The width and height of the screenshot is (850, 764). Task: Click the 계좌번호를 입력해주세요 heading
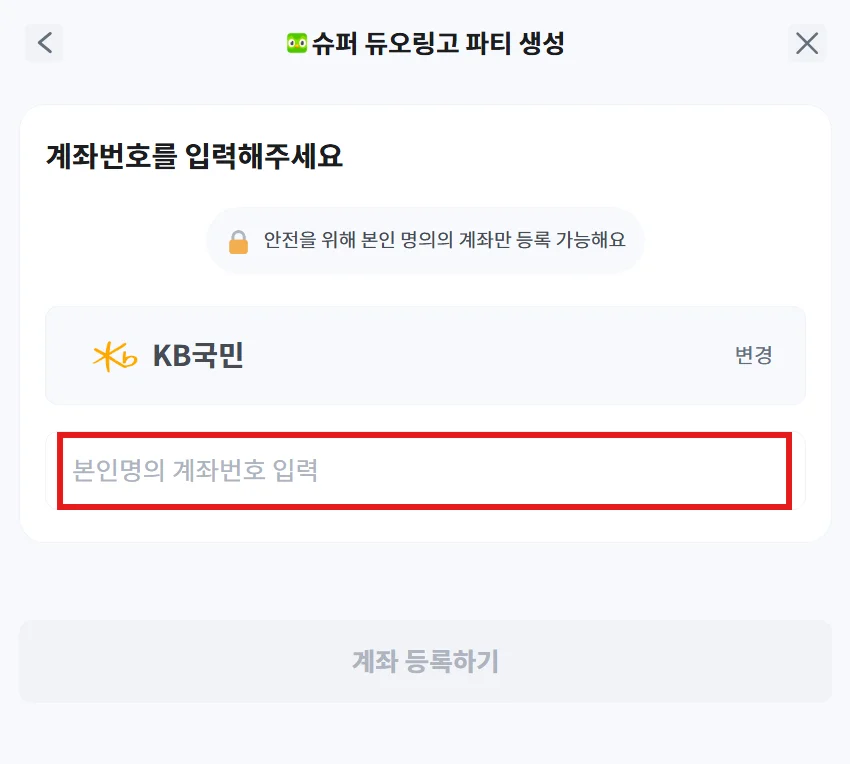(x=194, y=156)
